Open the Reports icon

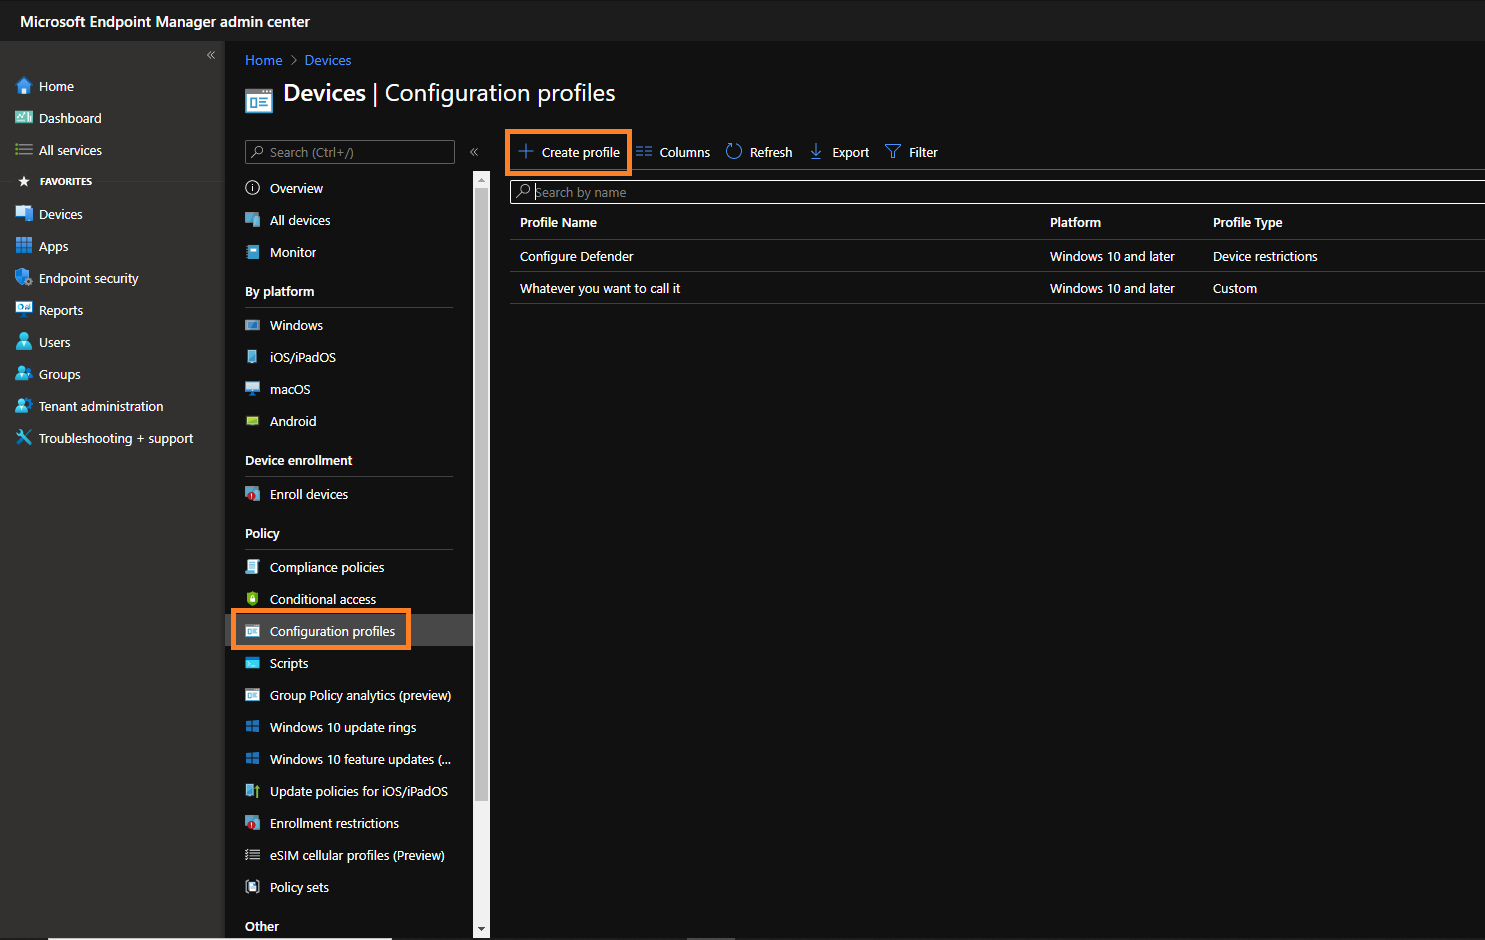[x=24, y=310]
